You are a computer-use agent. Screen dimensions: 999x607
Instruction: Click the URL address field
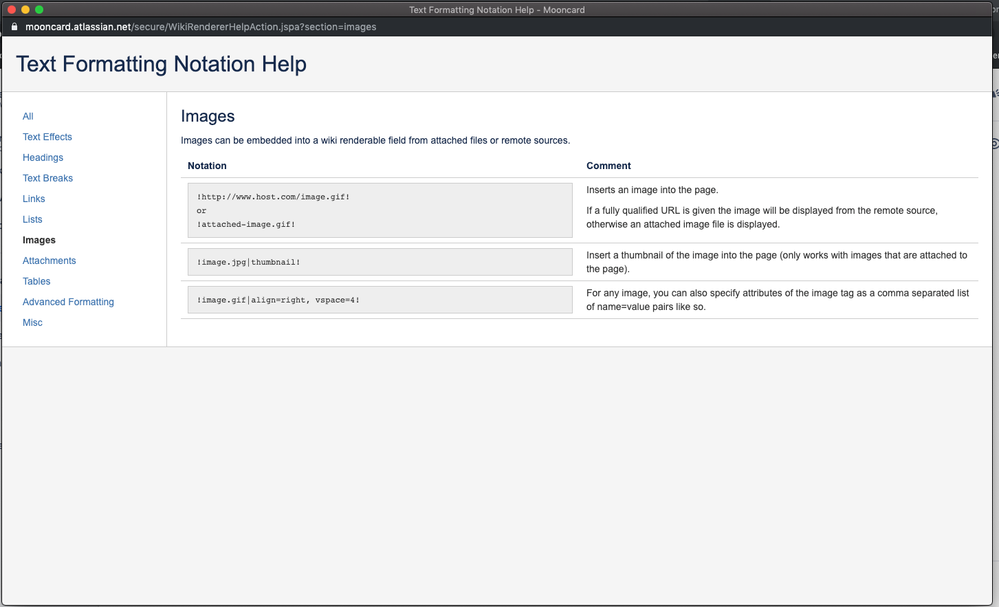[201, 27]
